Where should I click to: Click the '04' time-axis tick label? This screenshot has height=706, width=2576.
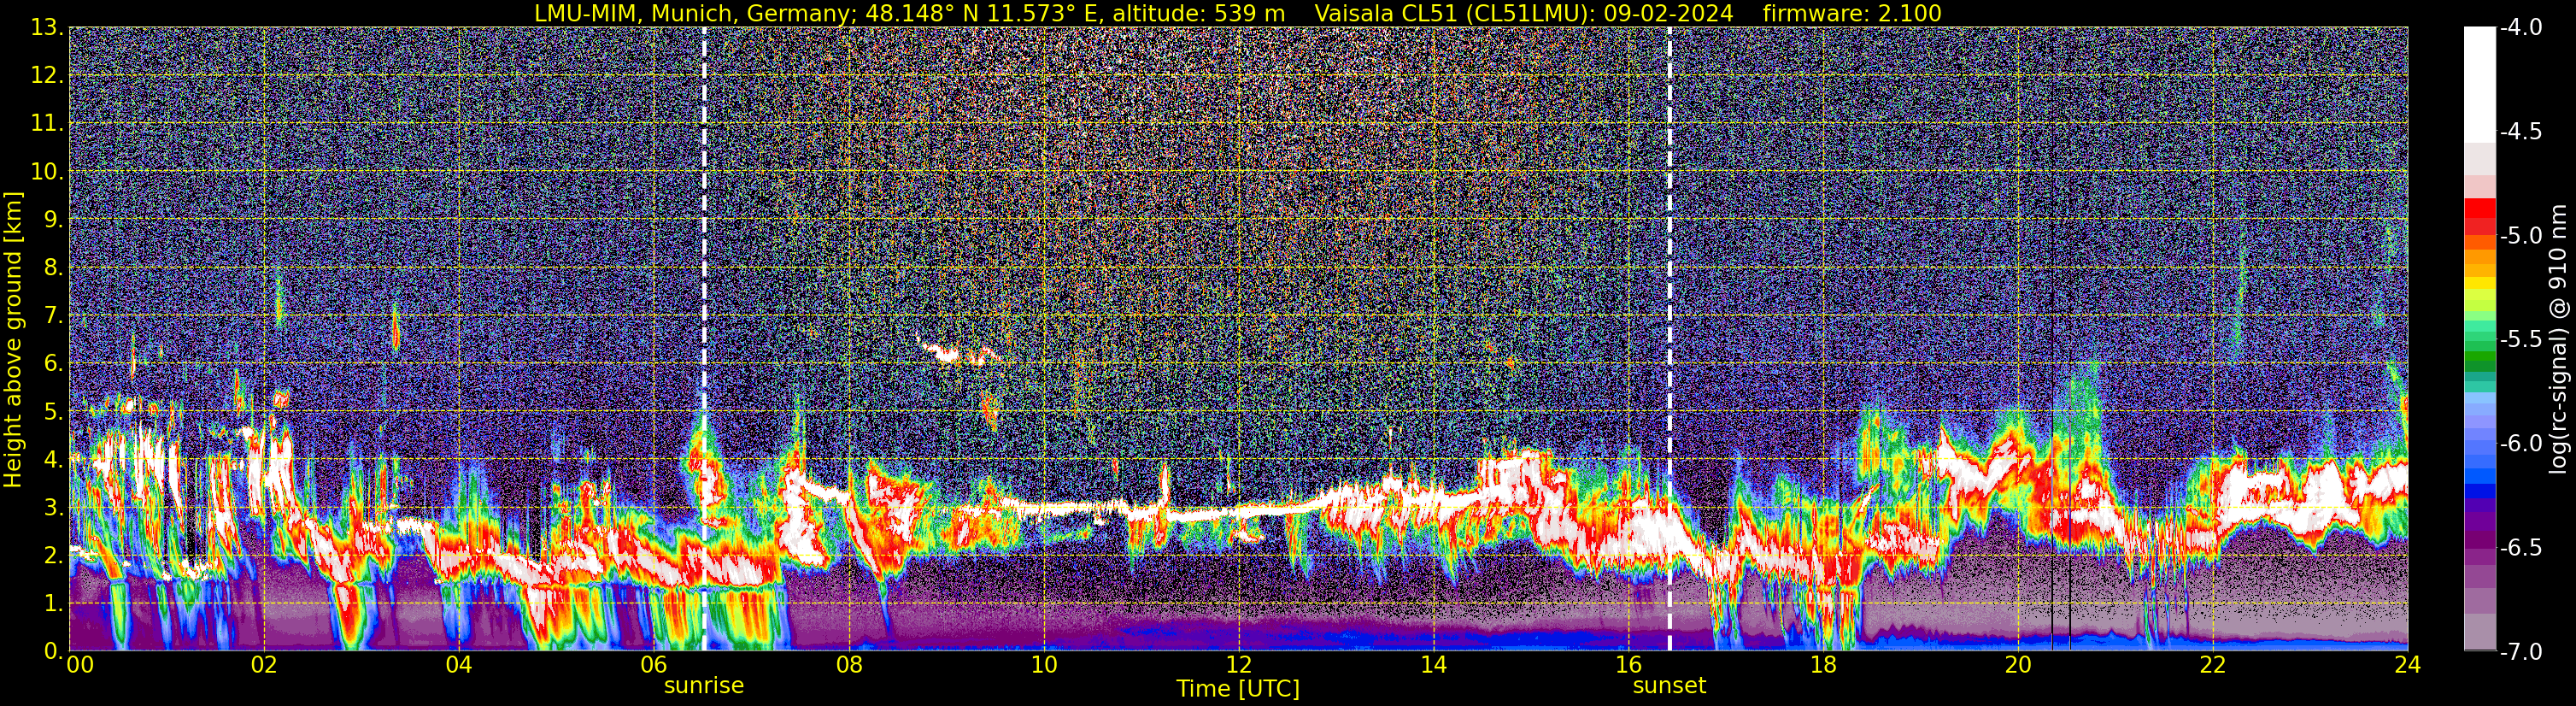click(458, 666)
